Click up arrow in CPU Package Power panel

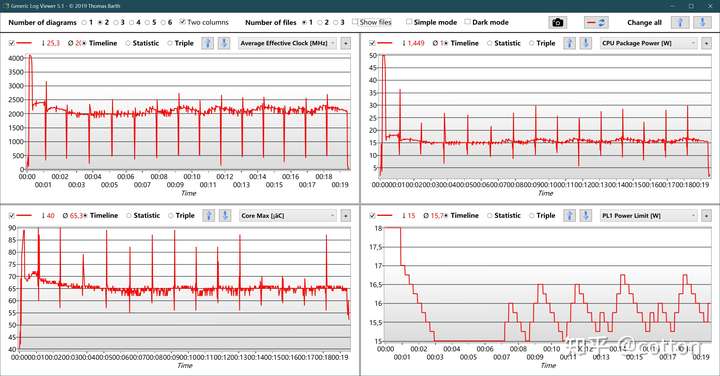[x=569, y=43]
